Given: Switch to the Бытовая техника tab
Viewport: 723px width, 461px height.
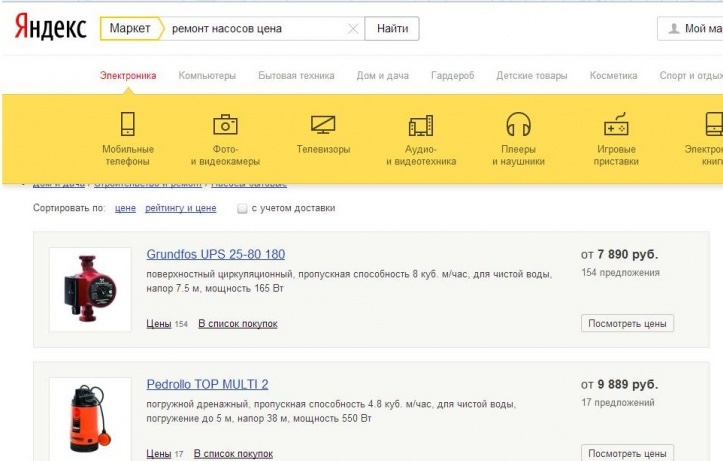Looking at the screenshot, I should (296, 76).
